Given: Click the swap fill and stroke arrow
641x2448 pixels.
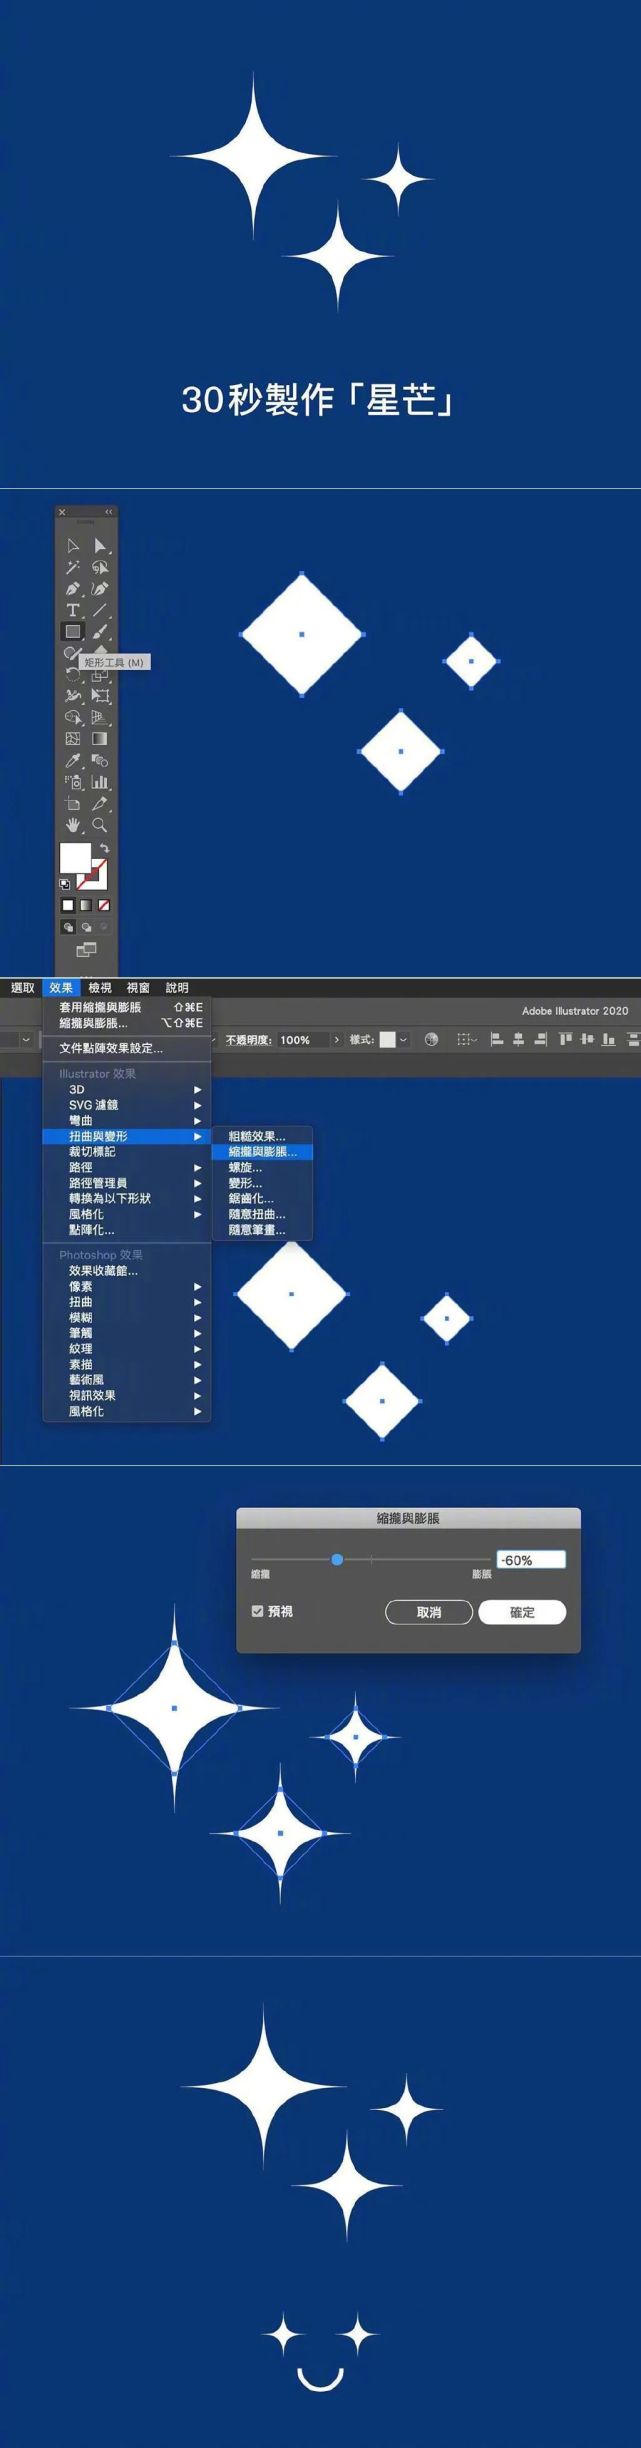Looking at the screenshot, I should click(x=104, y=849).
